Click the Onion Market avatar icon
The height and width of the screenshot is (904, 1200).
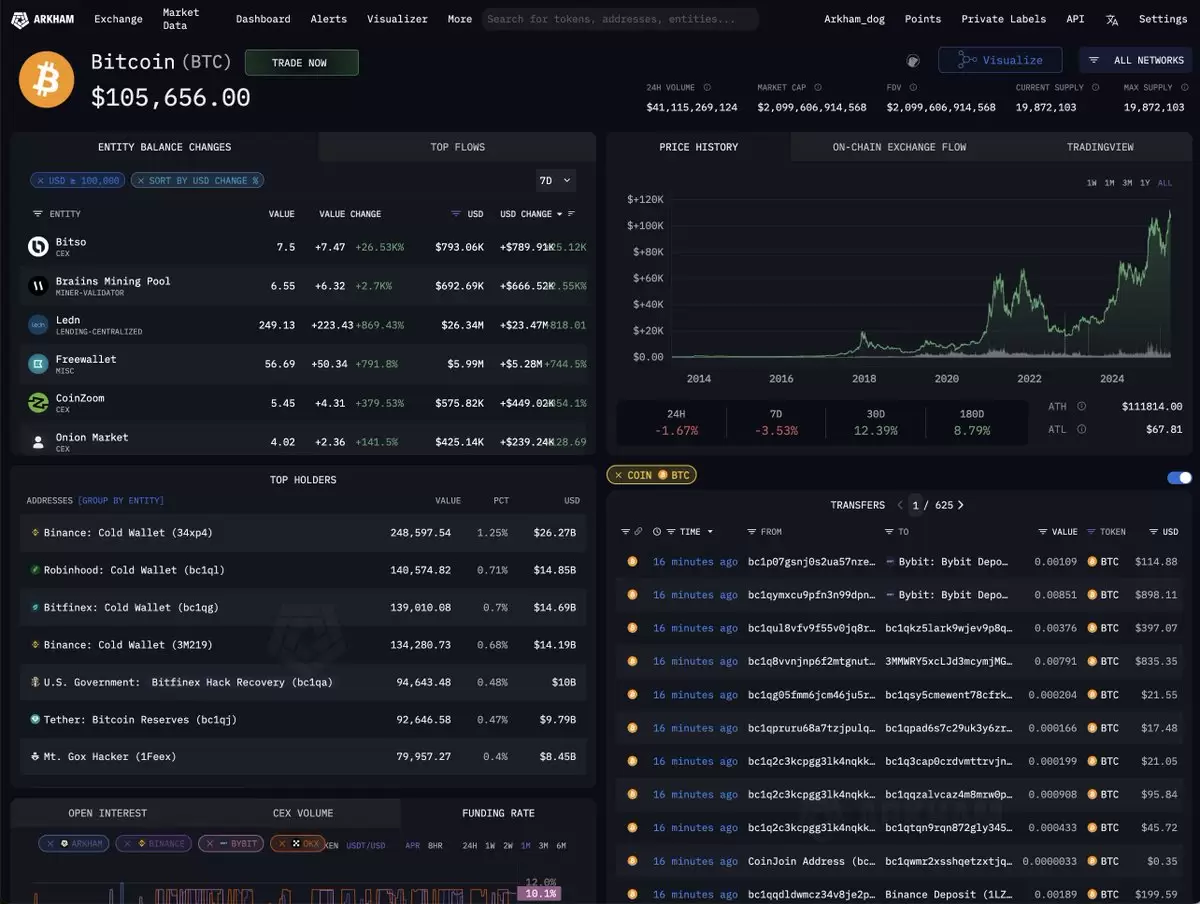point(38,442)
